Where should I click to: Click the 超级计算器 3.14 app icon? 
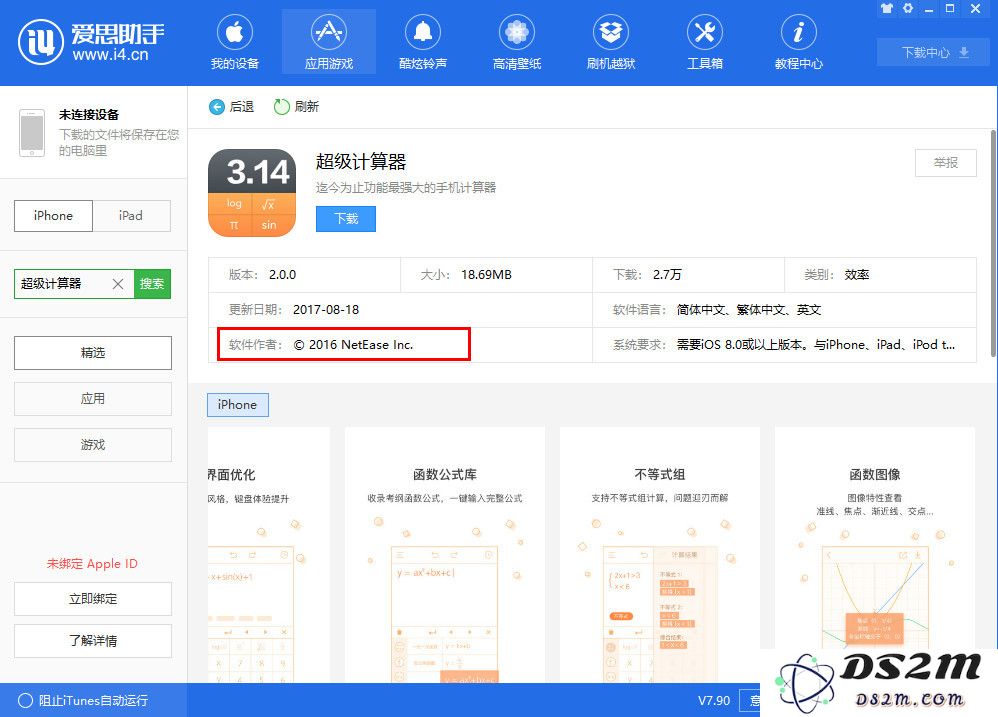coord(252,193)
